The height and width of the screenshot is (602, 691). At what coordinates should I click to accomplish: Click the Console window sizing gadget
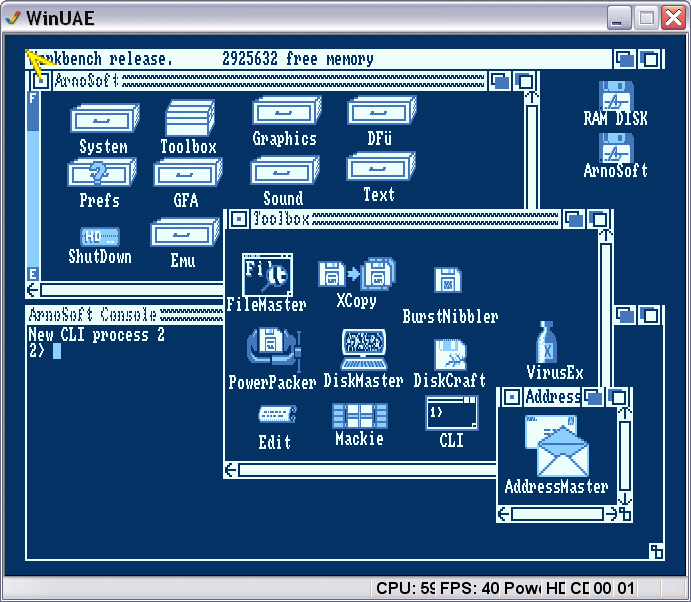[x=656, y=551]
